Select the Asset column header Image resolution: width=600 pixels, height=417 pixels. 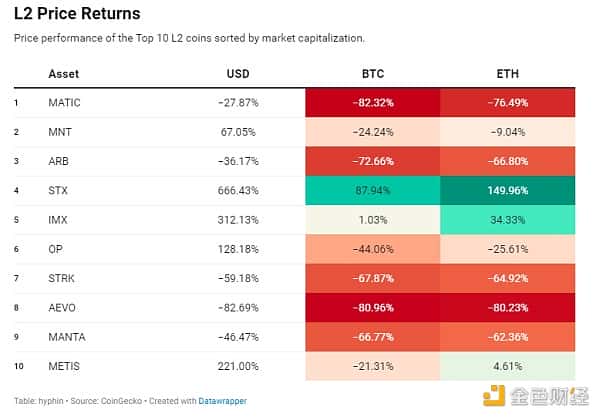pos(63,74)
